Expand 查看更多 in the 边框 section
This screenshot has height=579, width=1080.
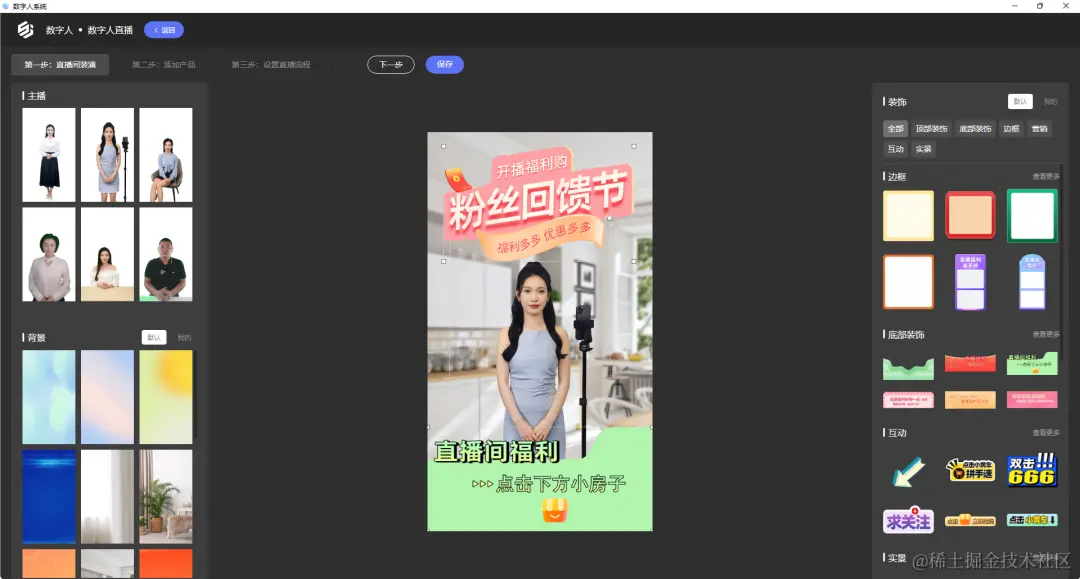(1044, 176)
